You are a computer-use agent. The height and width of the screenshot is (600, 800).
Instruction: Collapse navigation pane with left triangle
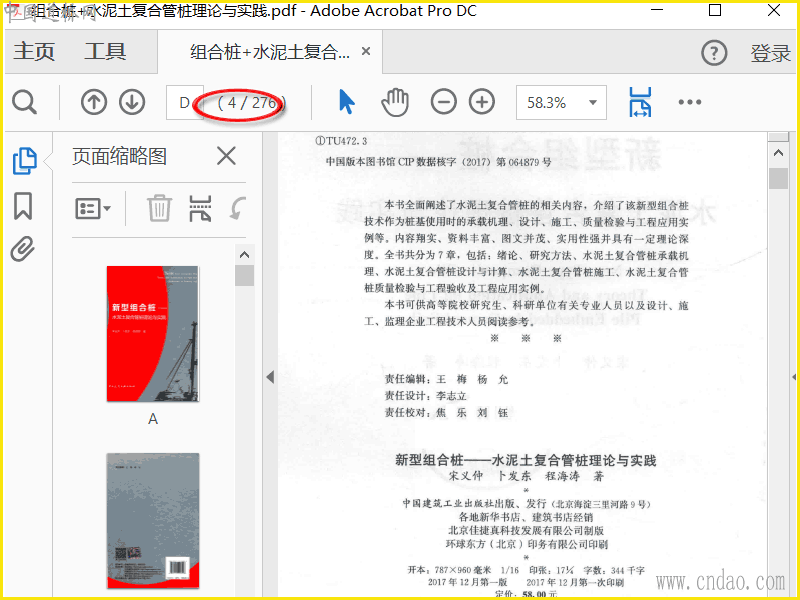(270, 377)
